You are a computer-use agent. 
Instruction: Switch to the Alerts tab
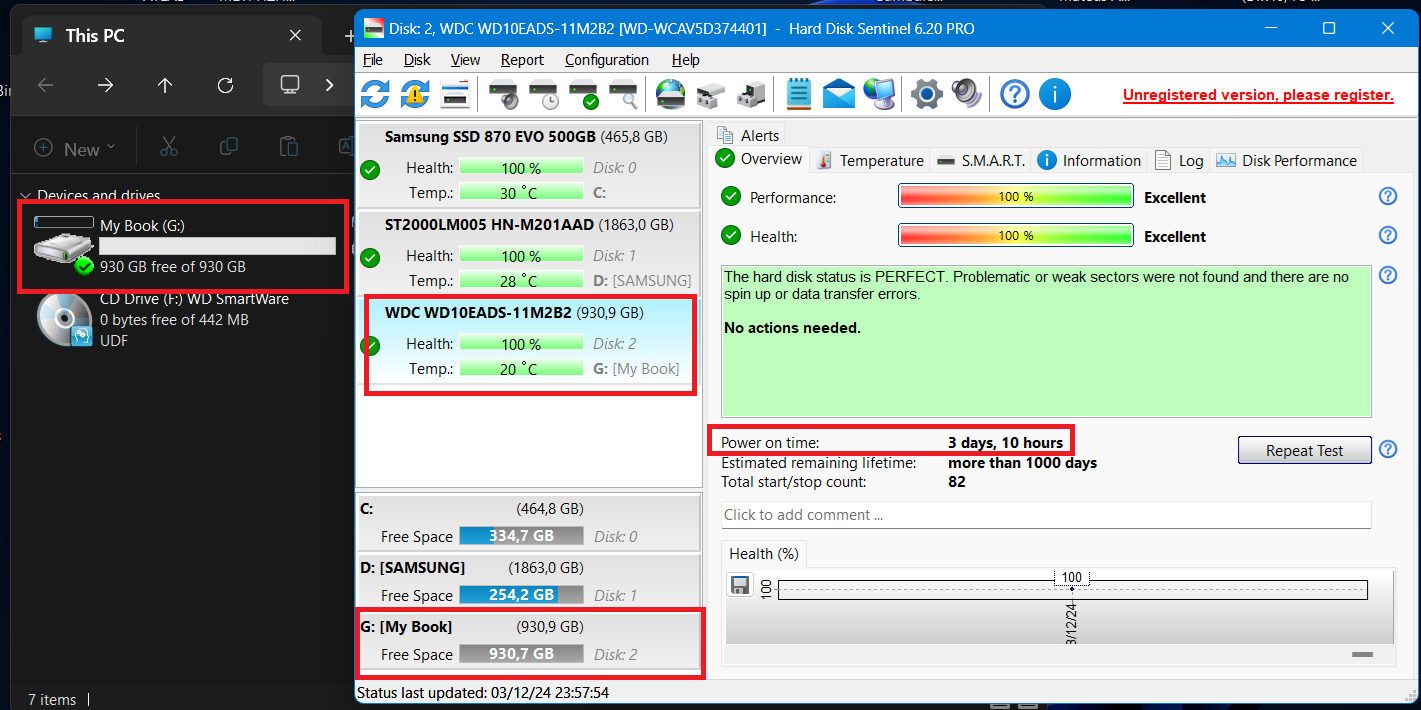(x=748, y=135)
